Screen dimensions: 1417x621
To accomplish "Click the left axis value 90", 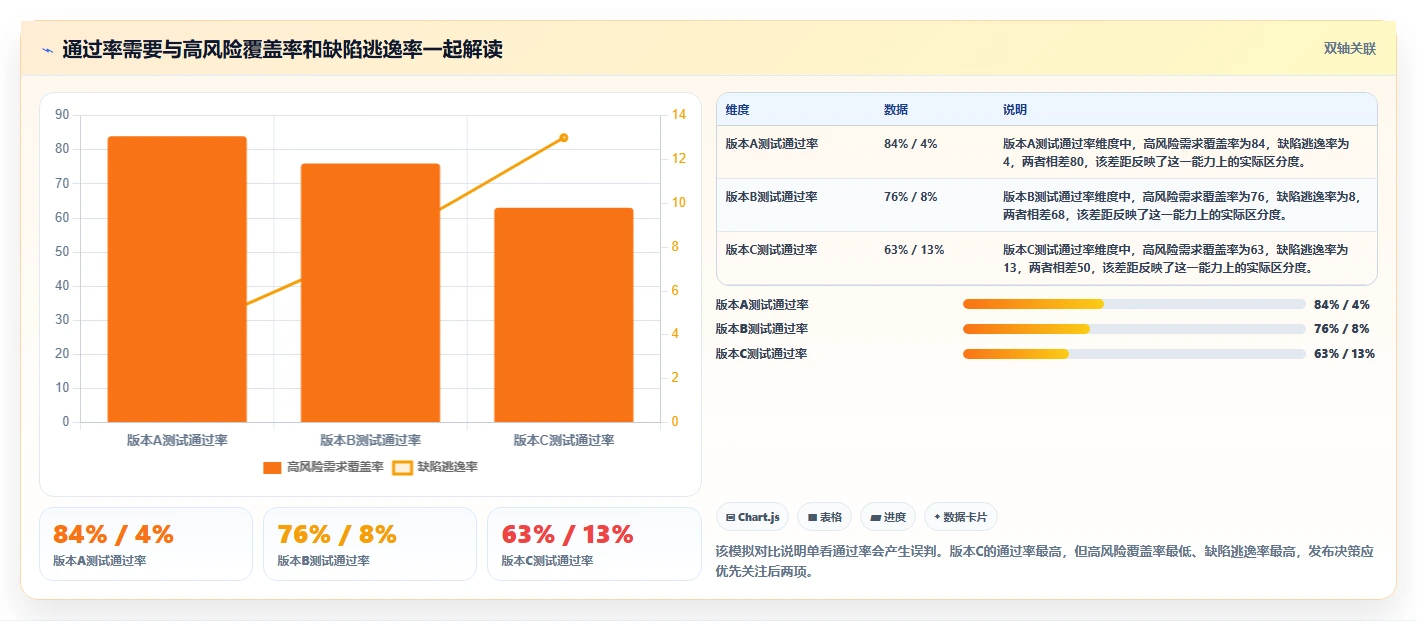I will pos(62,115).
